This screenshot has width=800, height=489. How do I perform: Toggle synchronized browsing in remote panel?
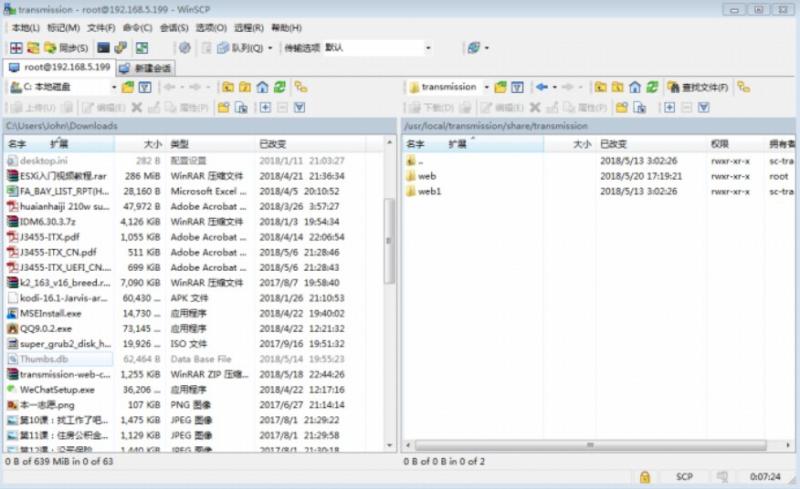744,87
